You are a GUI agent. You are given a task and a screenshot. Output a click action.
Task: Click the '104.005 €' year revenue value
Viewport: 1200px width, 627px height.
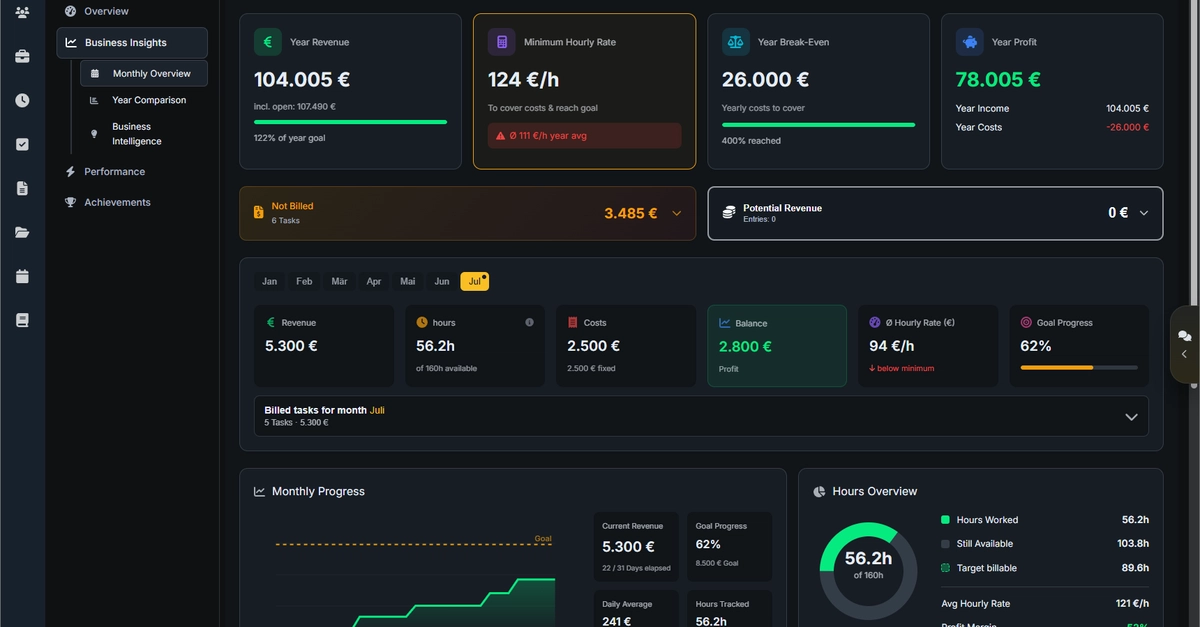301,80
